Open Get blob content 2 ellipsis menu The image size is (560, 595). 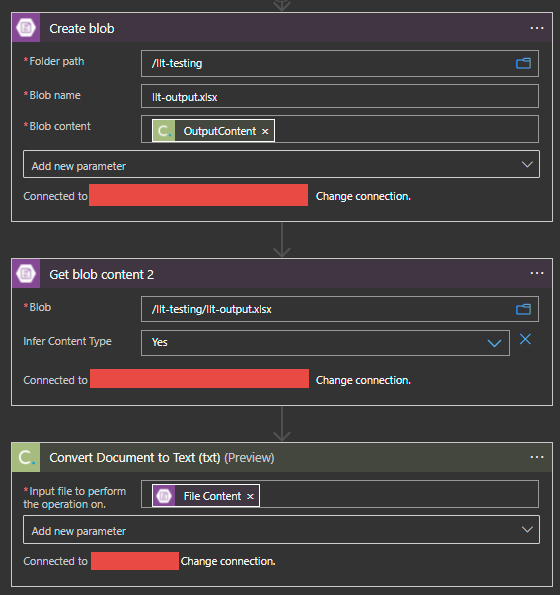537,273
